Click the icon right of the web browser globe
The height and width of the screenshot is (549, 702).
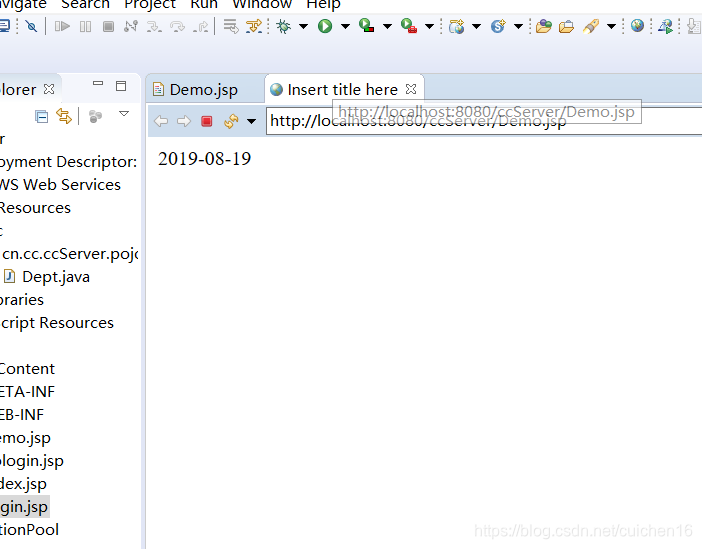(x=666, y=26)
